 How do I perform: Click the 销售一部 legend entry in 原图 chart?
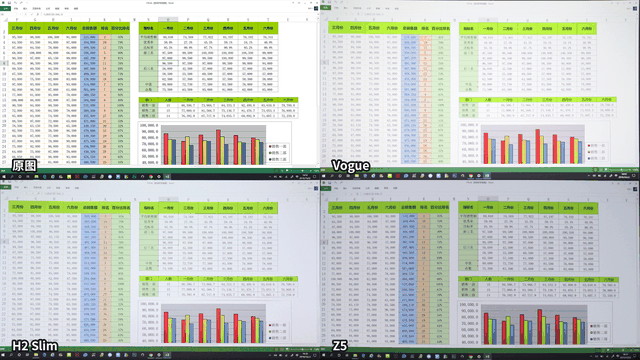pos(278,146)
